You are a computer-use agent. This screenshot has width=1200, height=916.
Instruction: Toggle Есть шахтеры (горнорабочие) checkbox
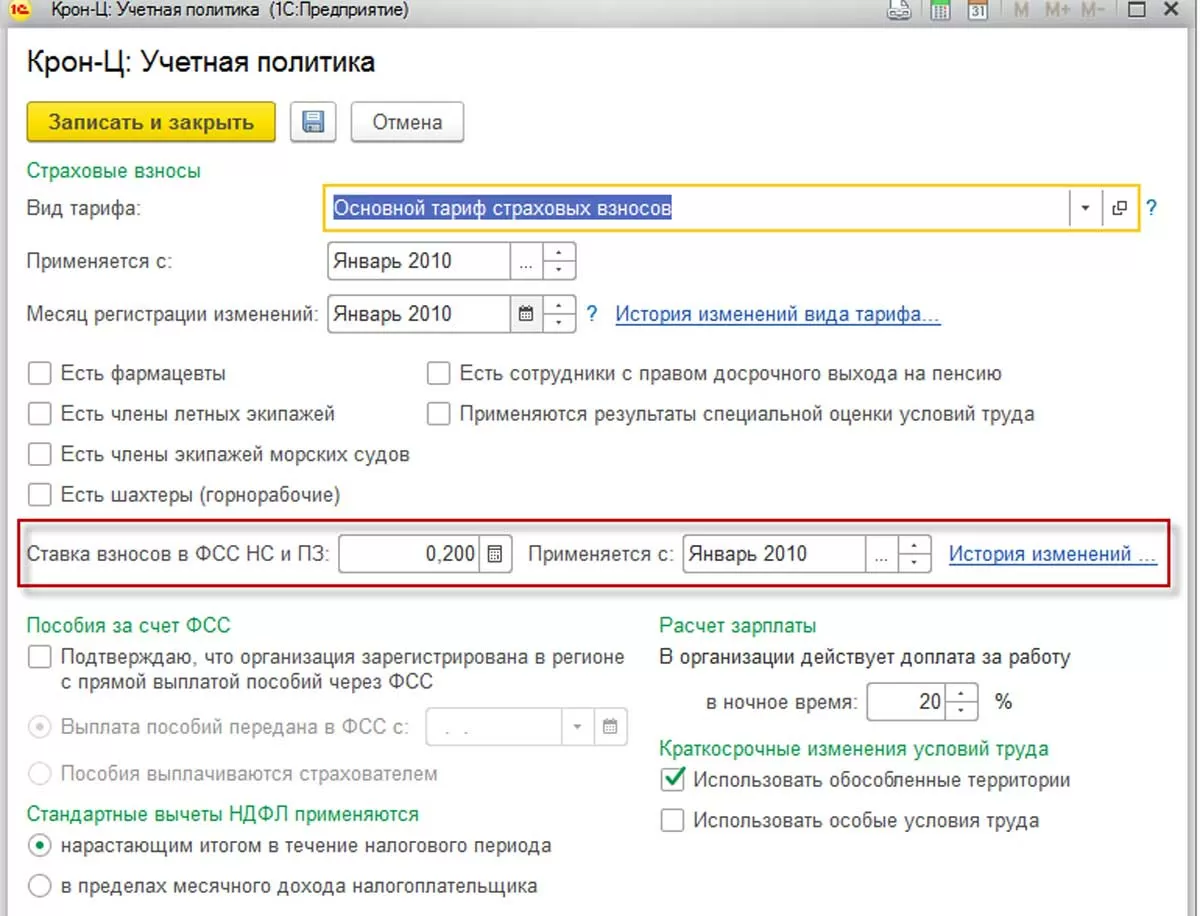click(40, 494)
